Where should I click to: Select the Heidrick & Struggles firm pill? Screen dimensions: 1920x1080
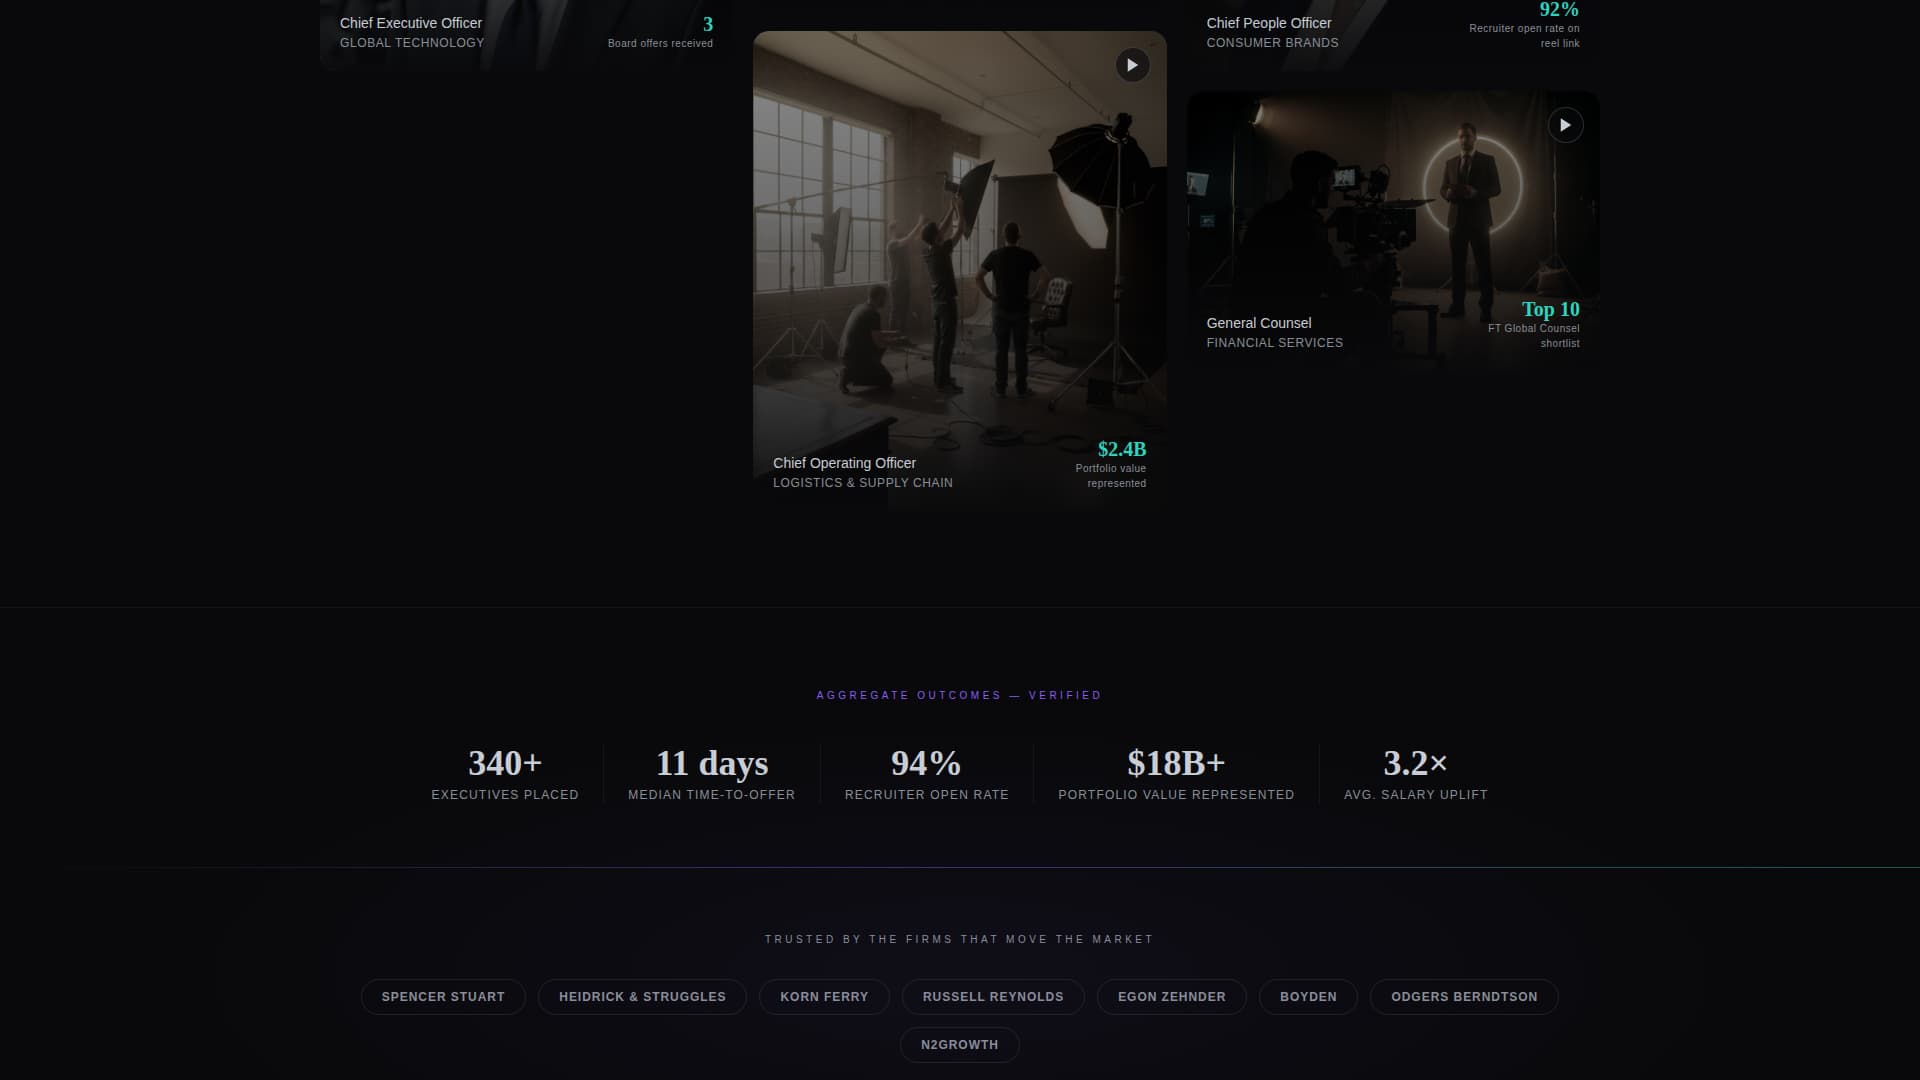point(642,997)
